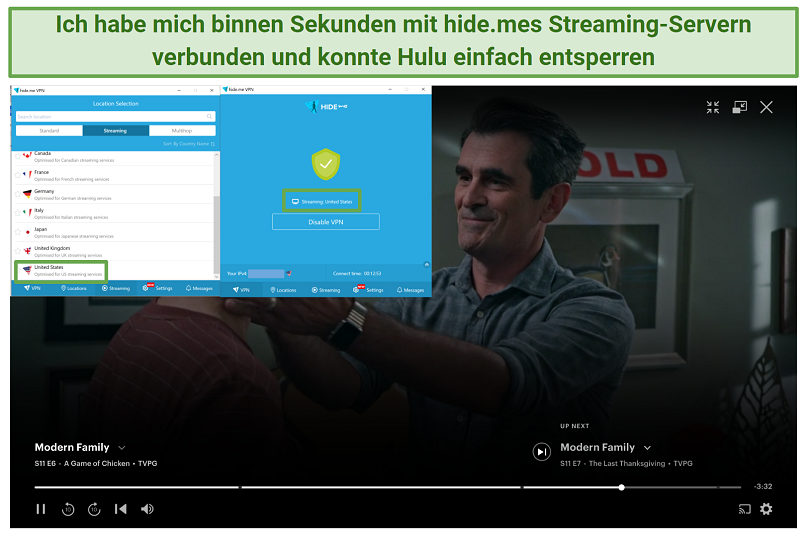Switch to Standard server list

49,131
